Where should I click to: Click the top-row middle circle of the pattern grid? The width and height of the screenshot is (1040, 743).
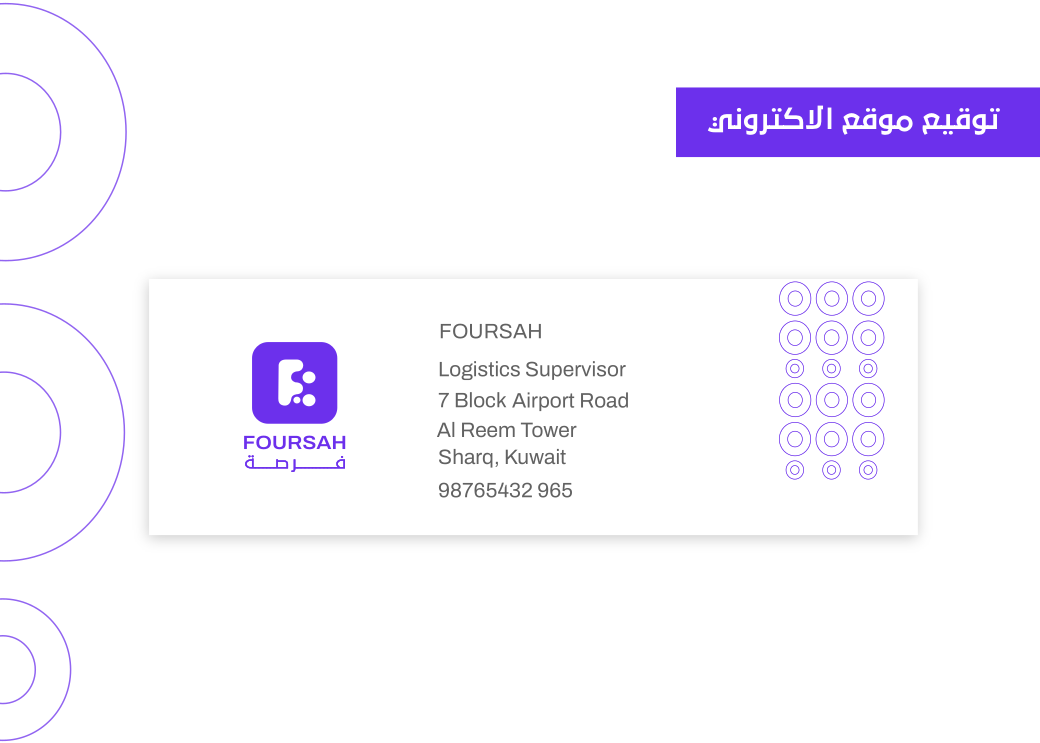(x=831, y=298)
